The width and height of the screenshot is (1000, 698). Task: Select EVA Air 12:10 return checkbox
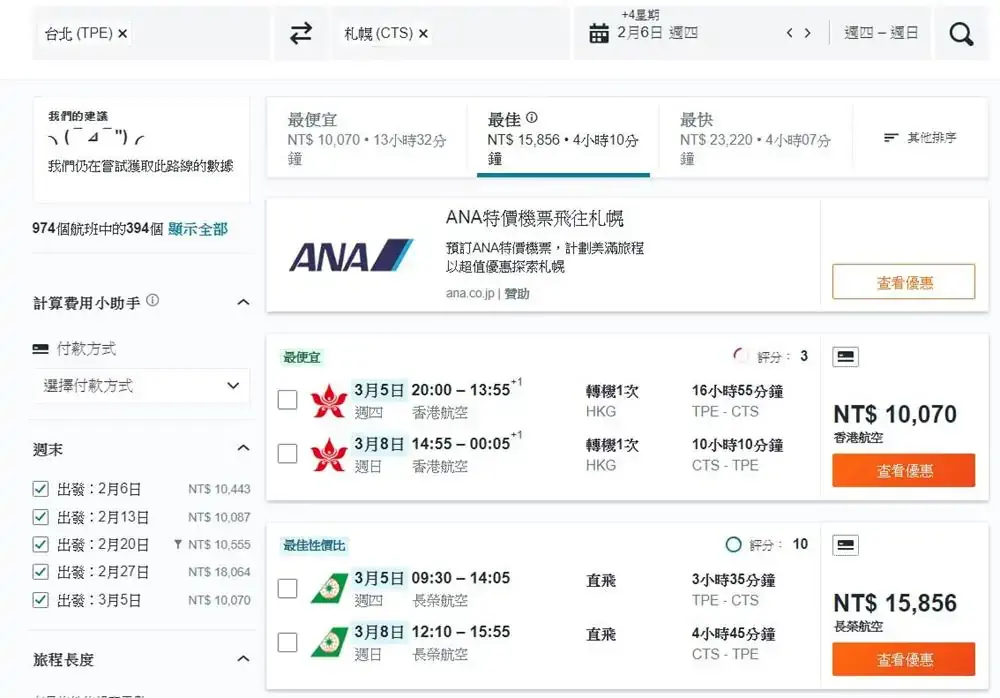coord(288,642)
